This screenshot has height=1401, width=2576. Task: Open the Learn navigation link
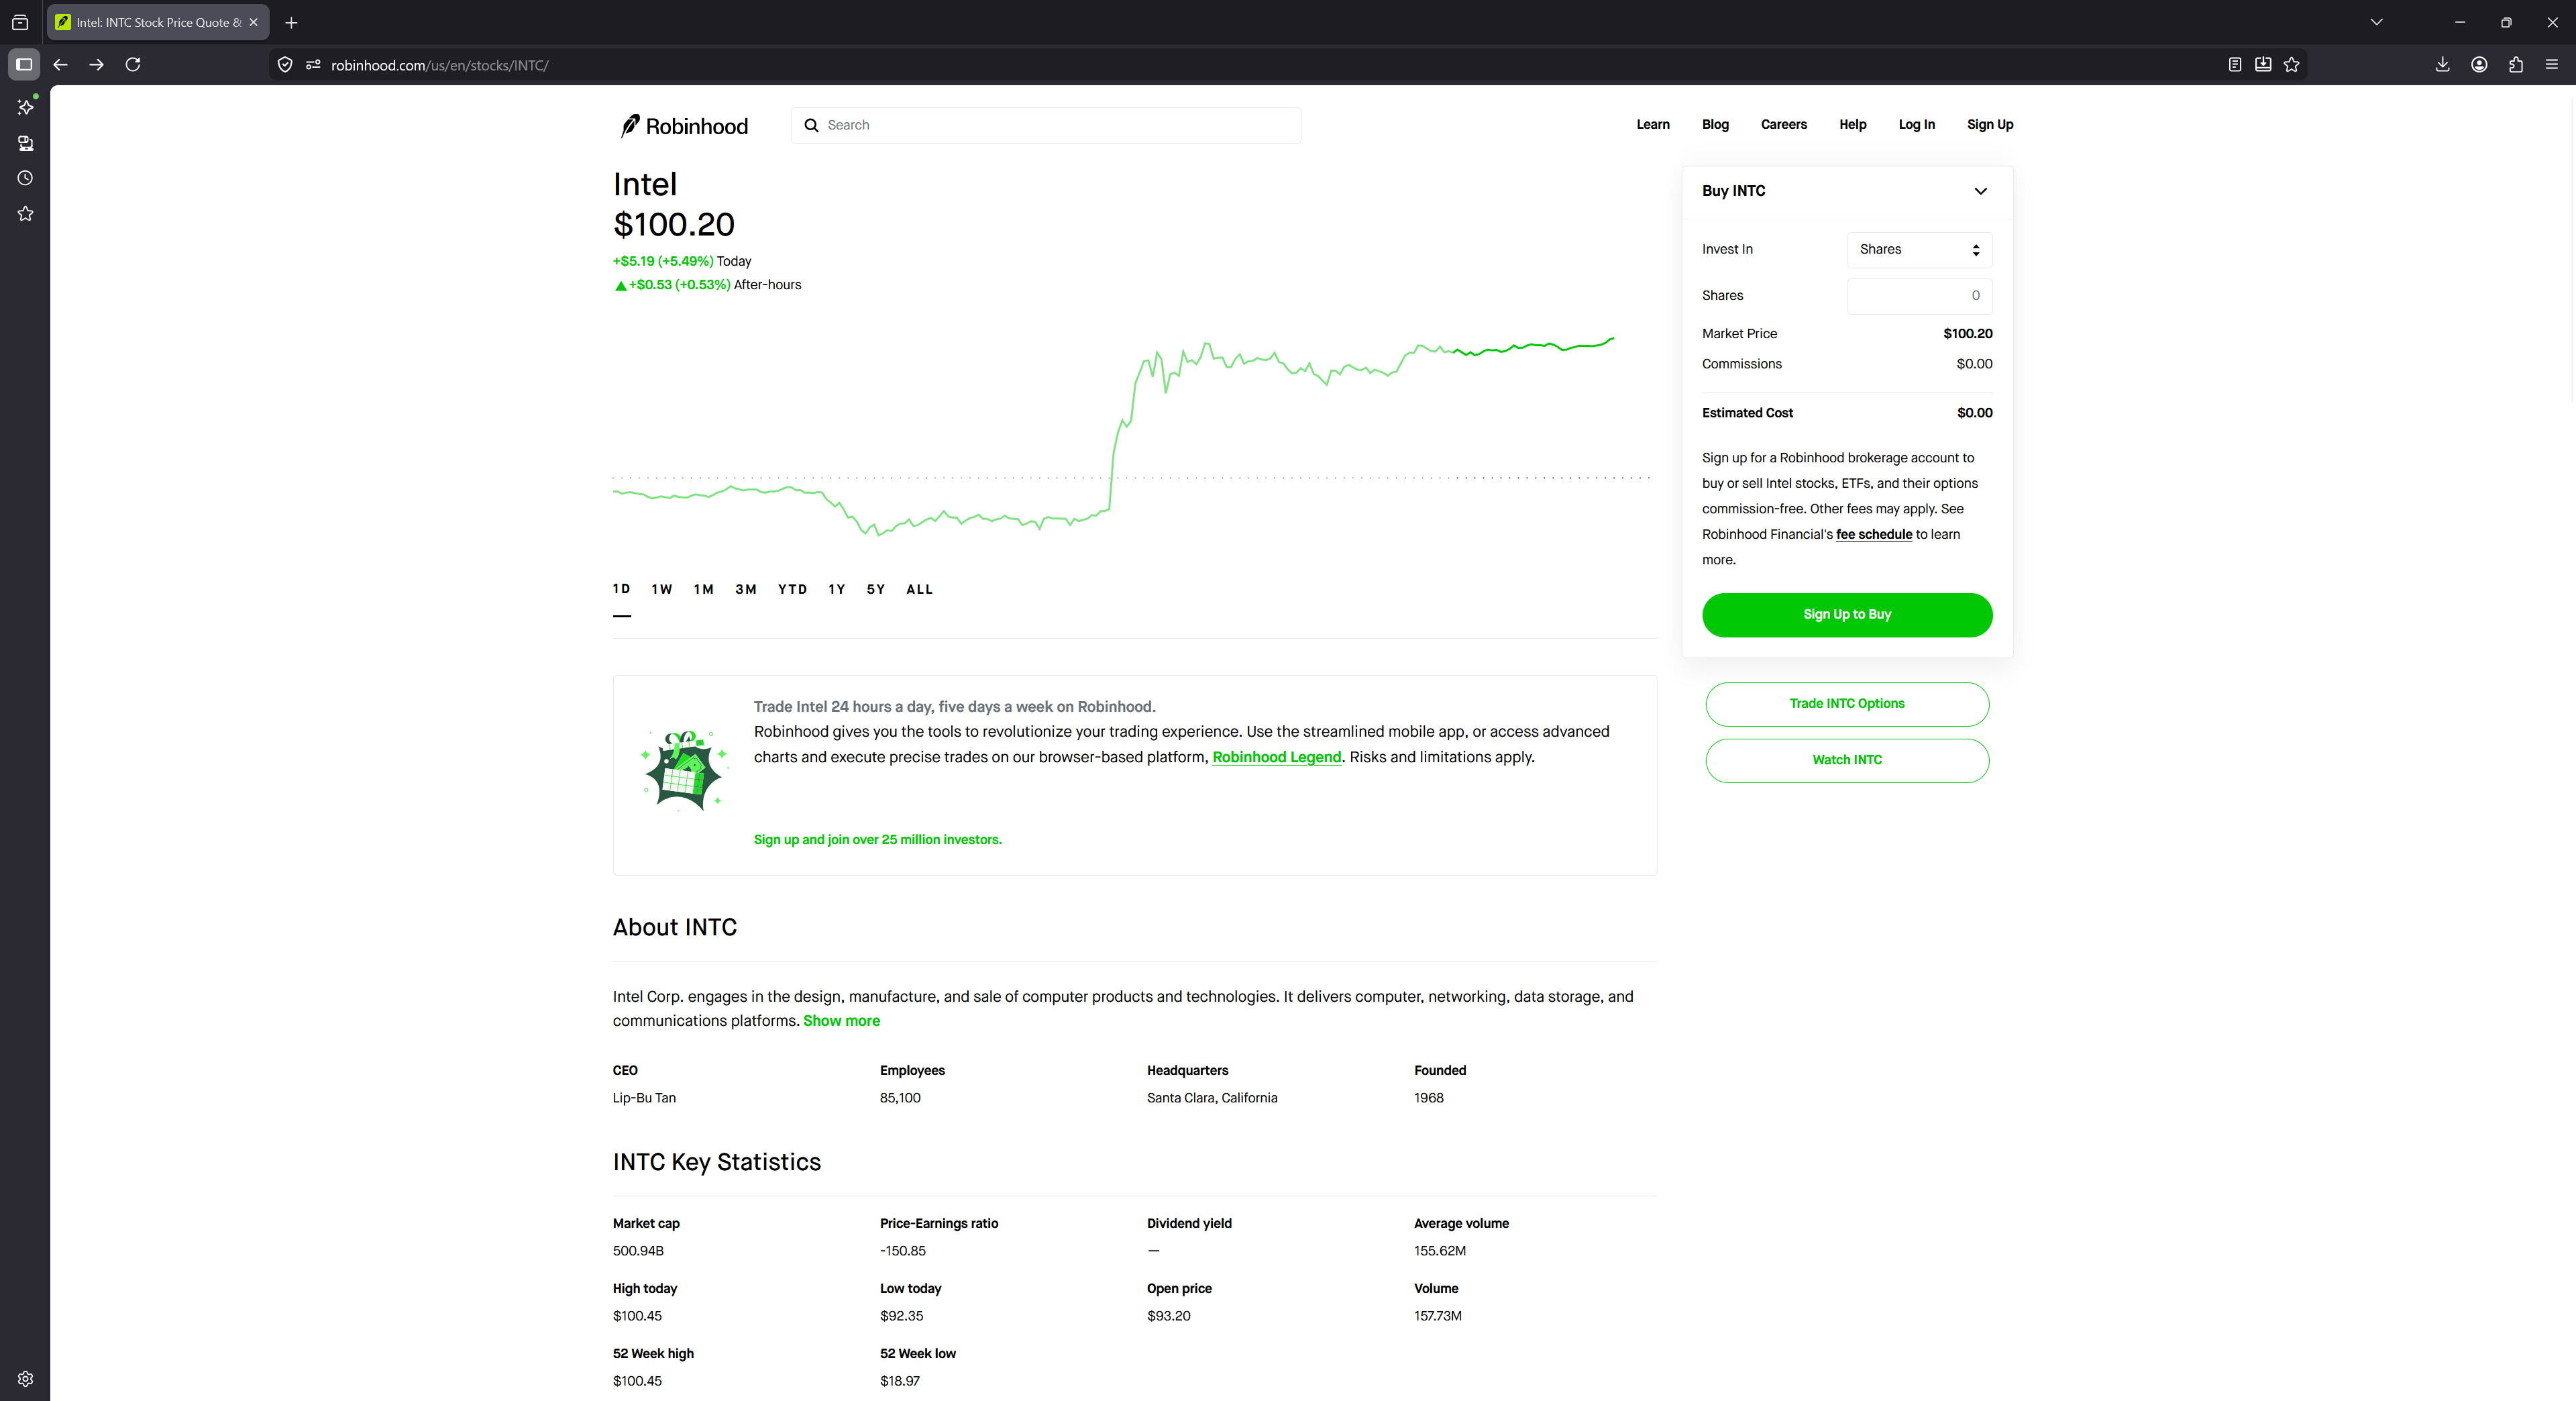1653,125
